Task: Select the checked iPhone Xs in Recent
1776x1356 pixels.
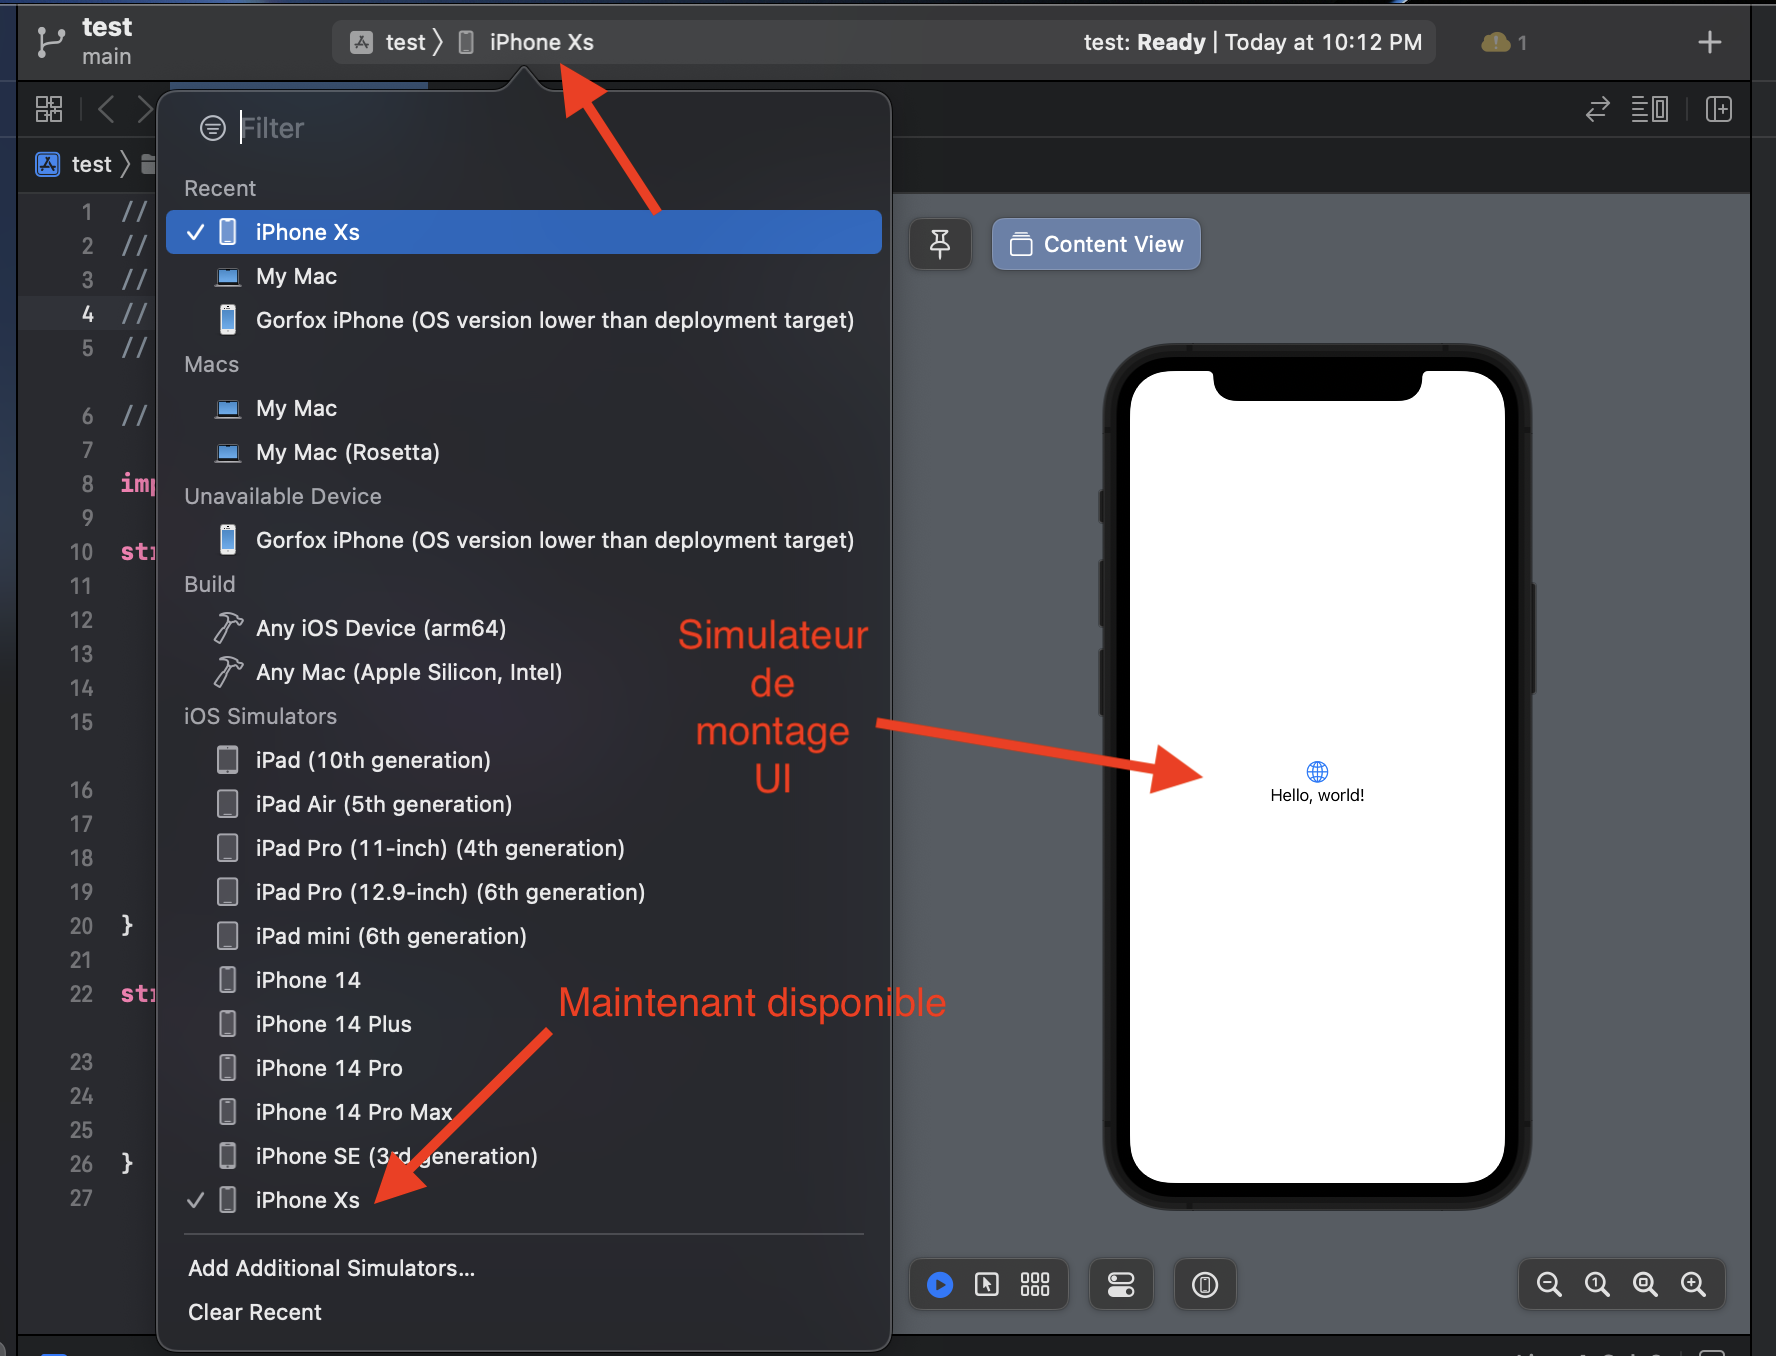Action: [524, 232]
